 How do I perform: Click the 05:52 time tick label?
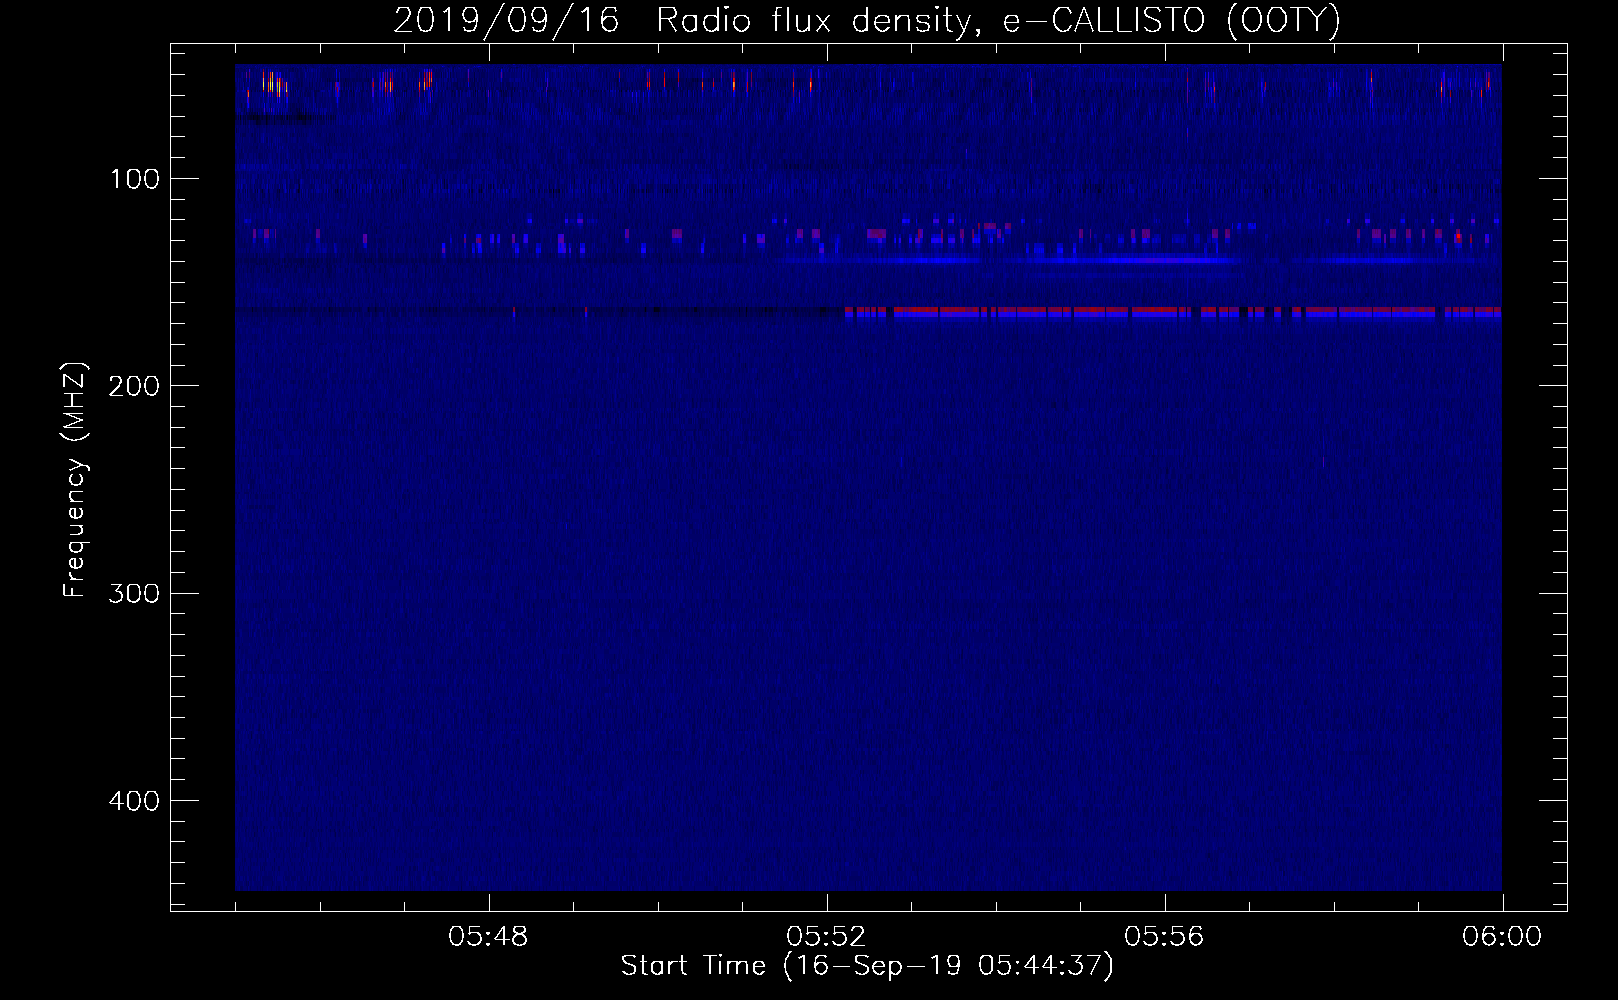pyautogui.click(x=827, y=937)
